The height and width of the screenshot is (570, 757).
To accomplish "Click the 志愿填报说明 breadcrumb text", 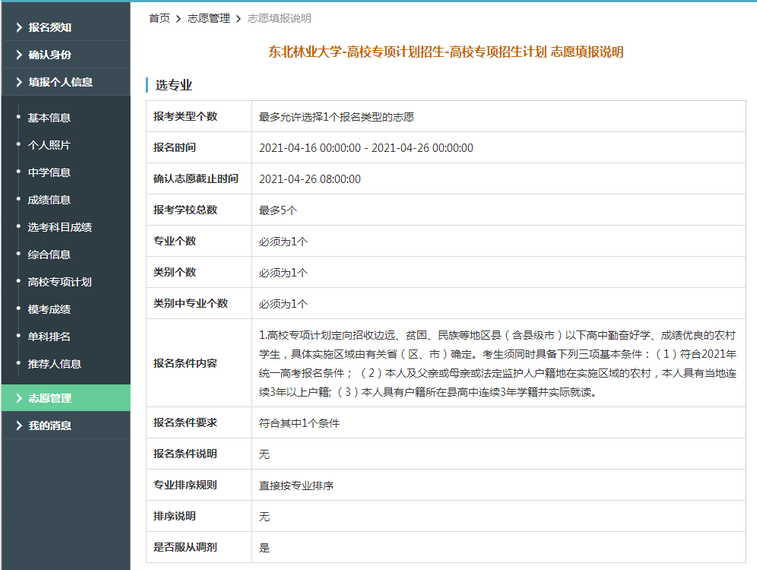I will click(x=279, y=18).
